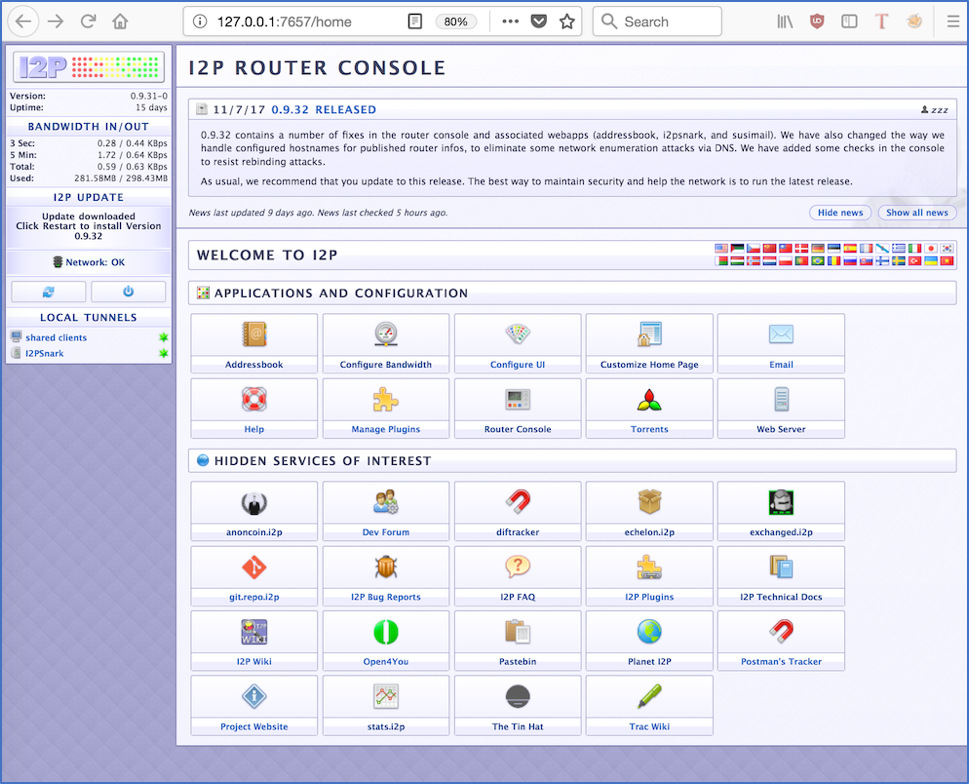The image size is (969, 784).
Task: Open Customize Home Page
Action: pyautogui.click(x=649, y=343)
